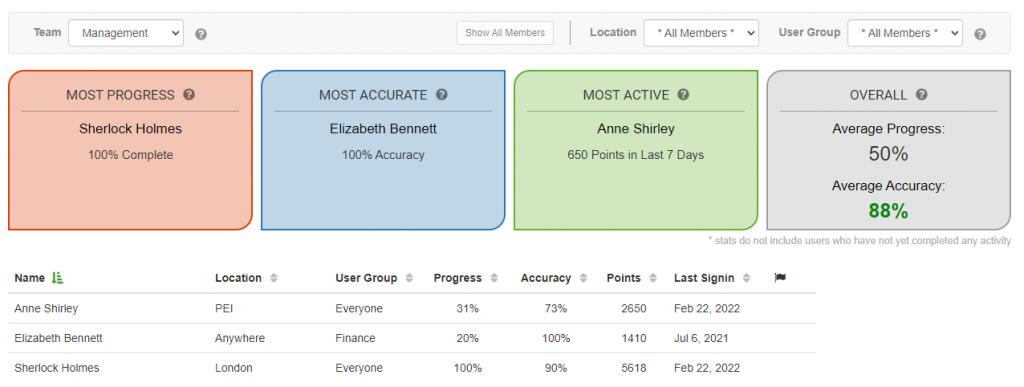Open the Location All Members dropdown
Screen dimensions: 1024x387
pyautogui.click(x=701, y=33)
